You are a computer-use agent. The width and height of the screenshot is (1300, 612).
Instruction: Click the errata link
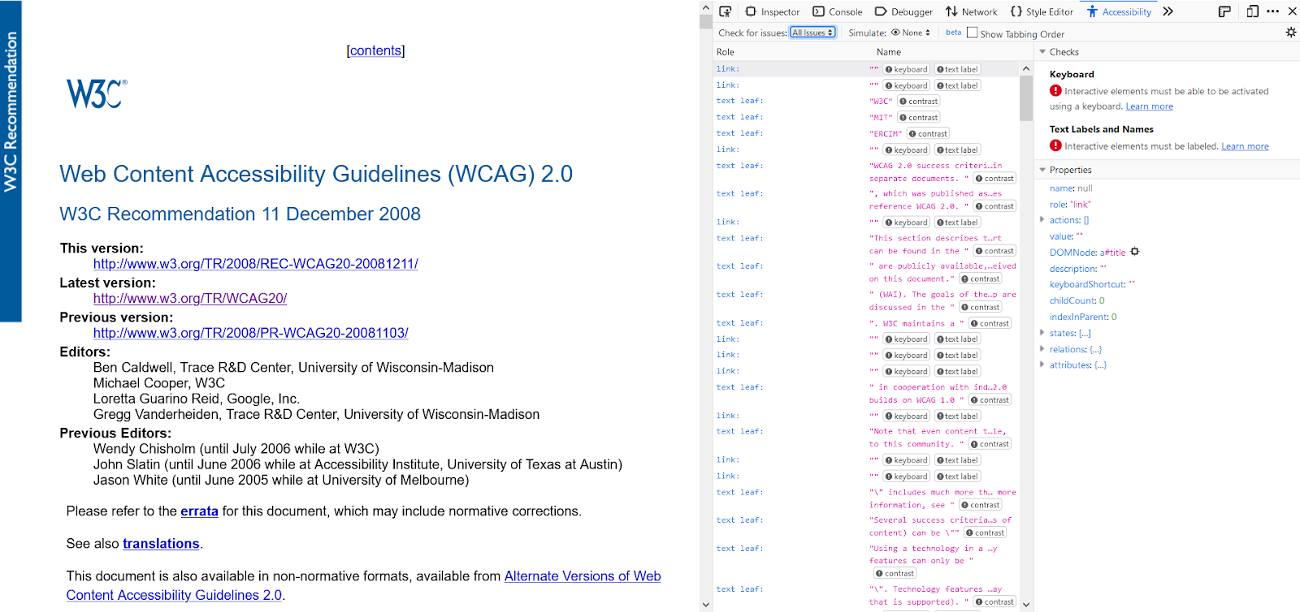(x=199, y=511)
